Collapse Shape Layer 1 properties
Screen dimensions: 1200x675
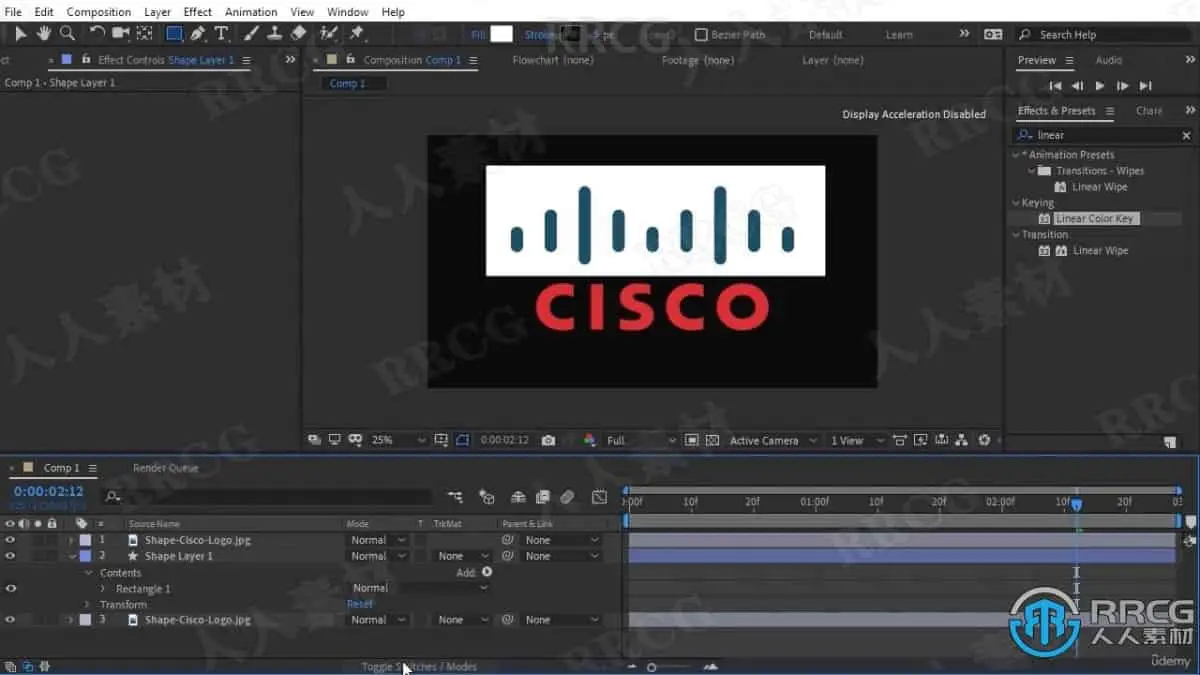tap(71, 556)
